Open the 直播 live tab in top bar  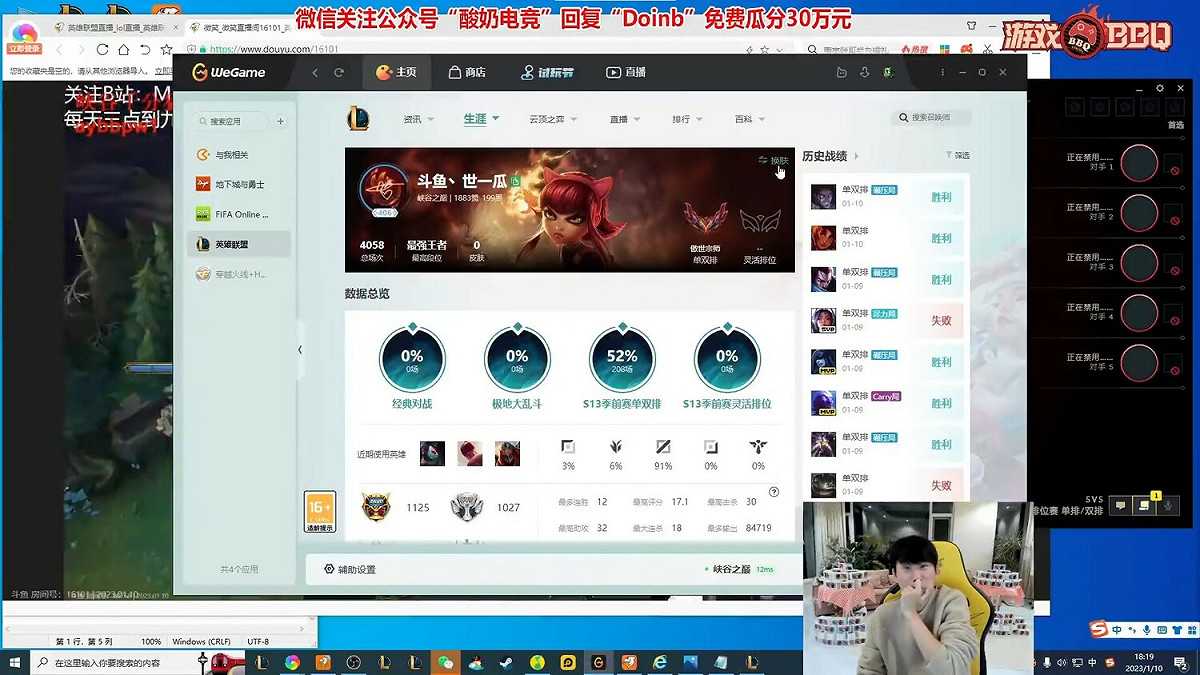(626, 72)
